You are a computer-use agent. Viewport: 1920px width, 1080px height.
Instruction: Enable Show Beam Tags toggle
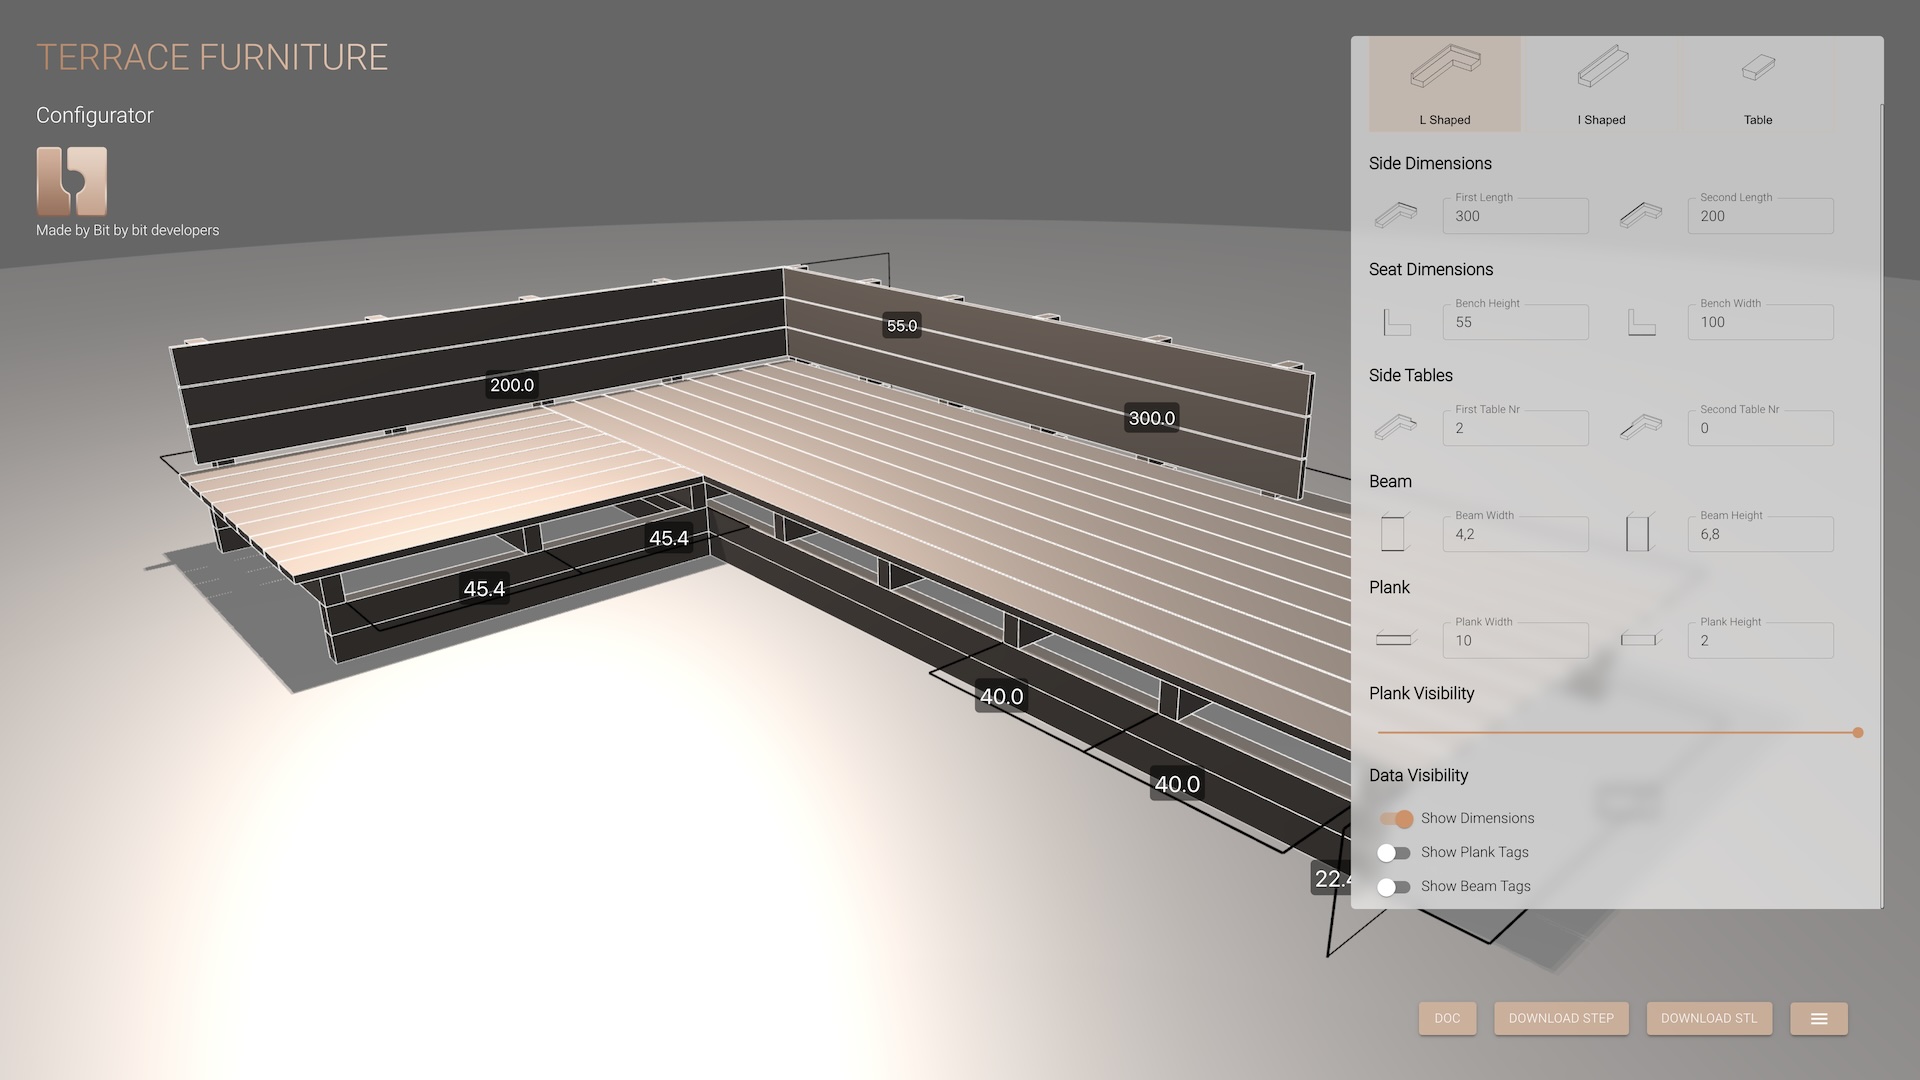pos(1394,887)
